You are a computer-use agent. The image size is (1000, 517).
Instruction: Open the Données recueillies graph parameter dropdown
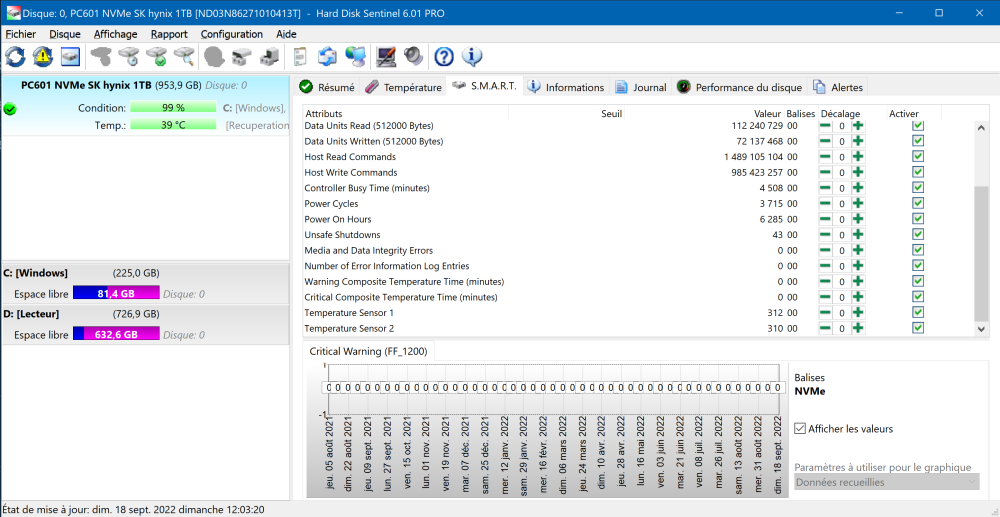886,482
